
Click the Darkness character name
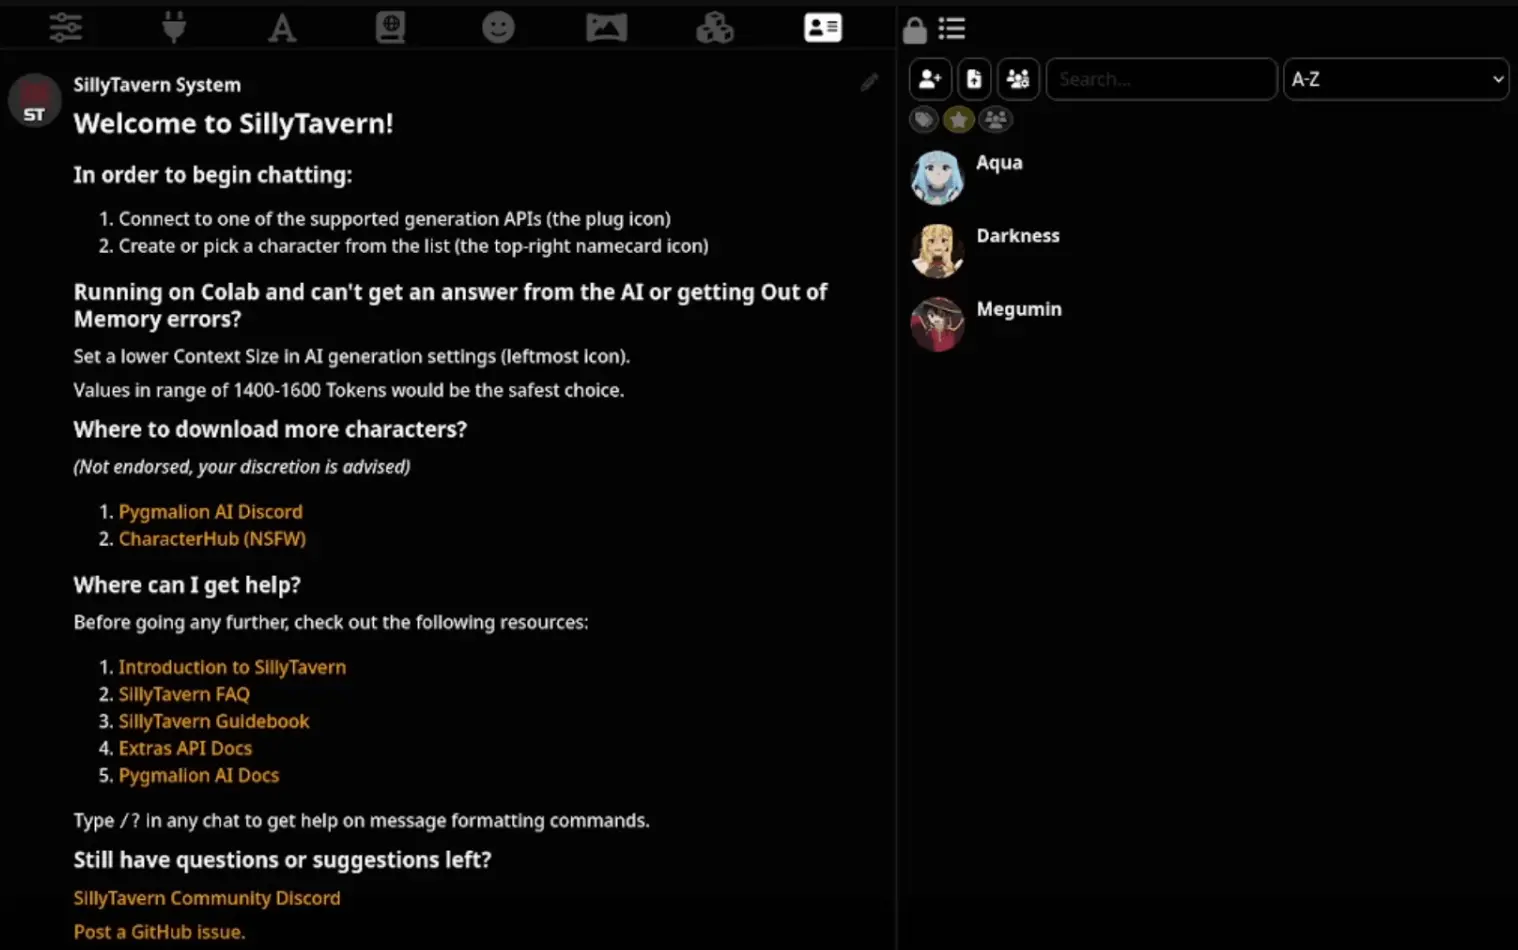pyautogui.click(x=1018, y=235)
